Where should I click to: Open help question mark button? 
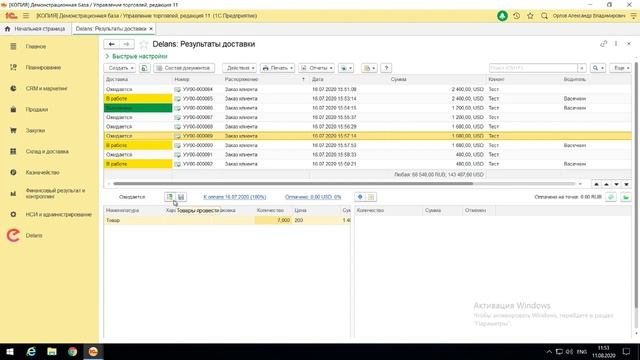coord(386,68)
